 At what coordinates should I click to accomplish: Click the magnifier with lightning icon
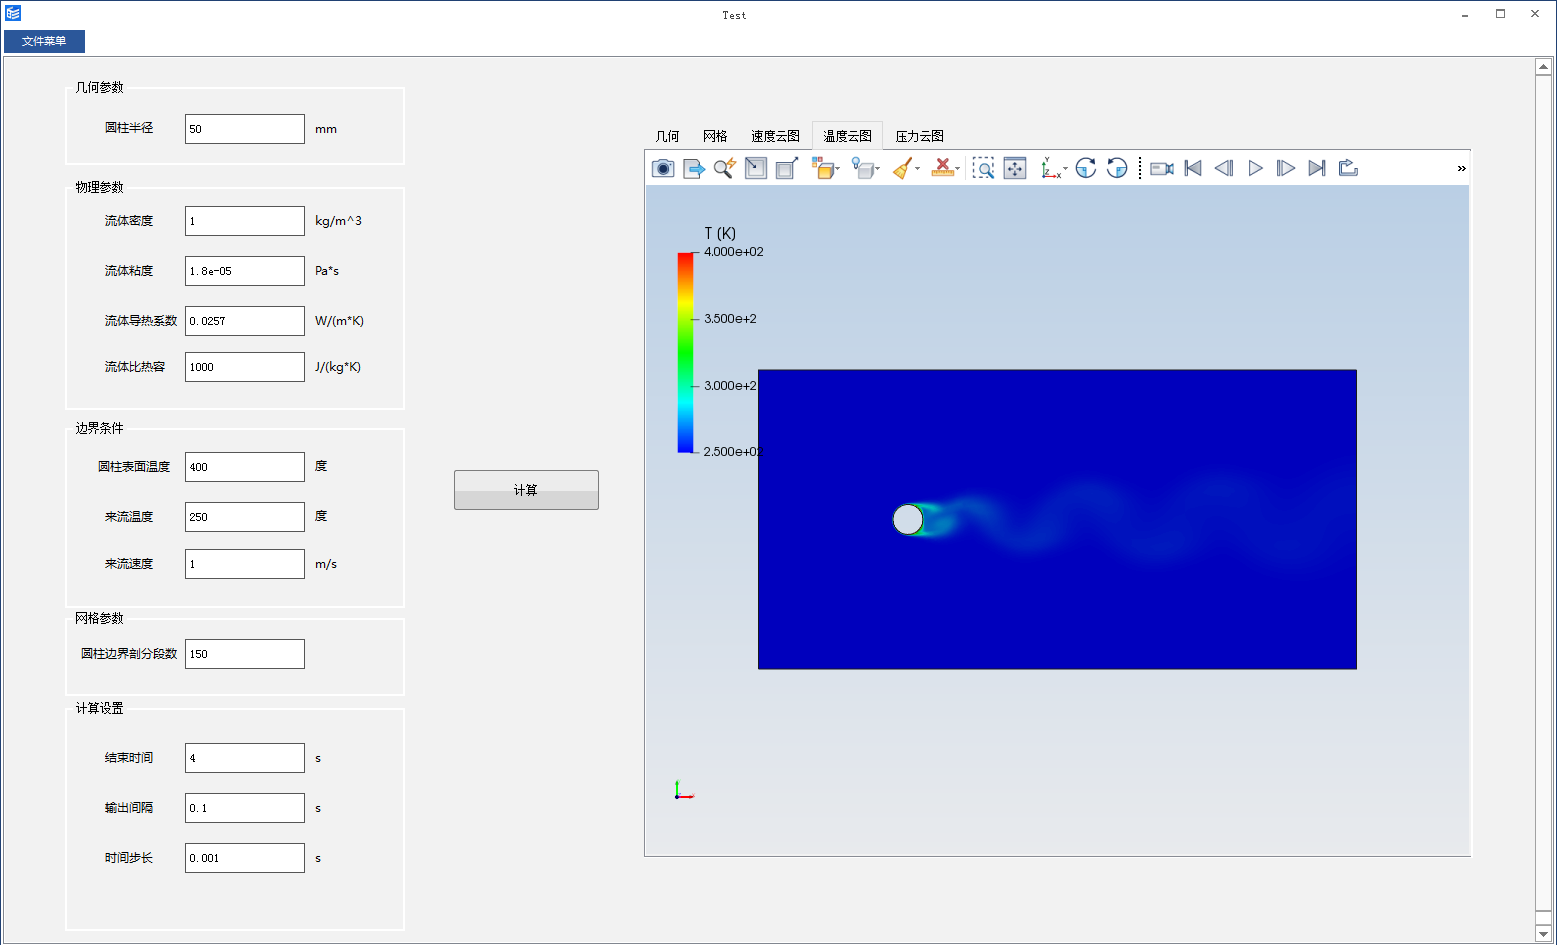pyautogui.click(x=725, y=168)
